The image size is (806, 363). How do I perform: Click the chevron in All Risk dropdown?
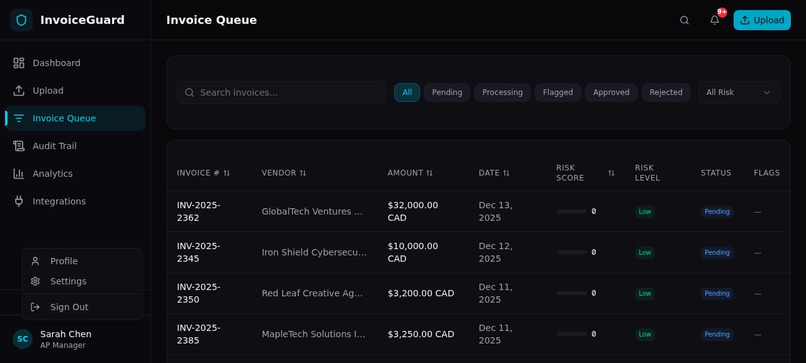click(767, 93)
